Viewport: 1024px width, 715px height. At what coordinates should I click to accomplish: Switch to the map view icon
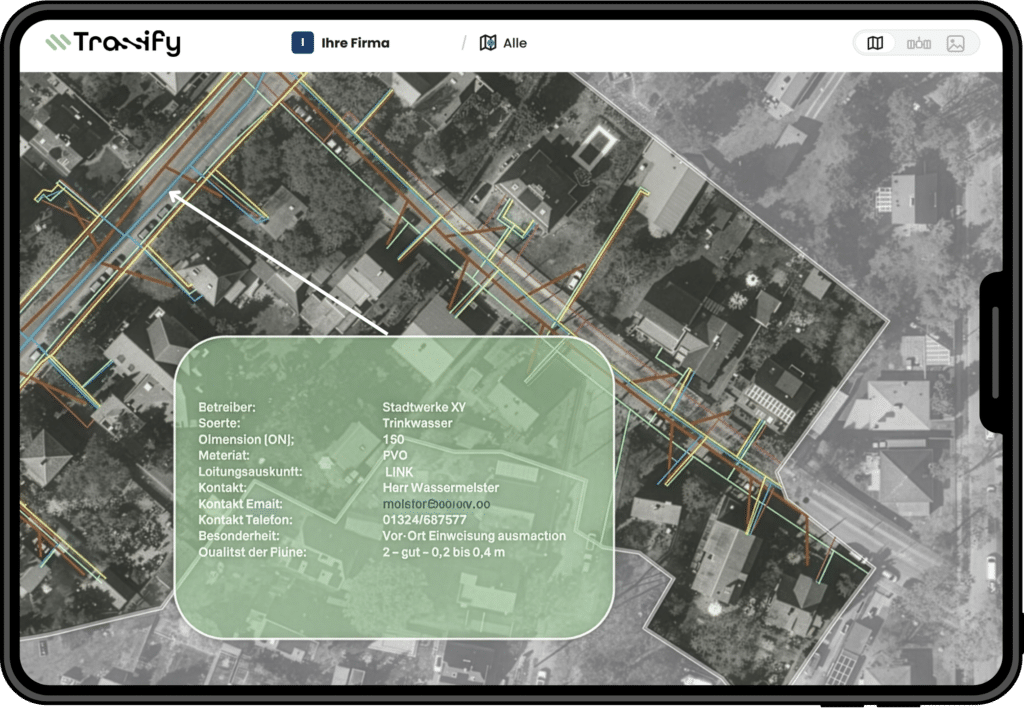tap(875, 43)
